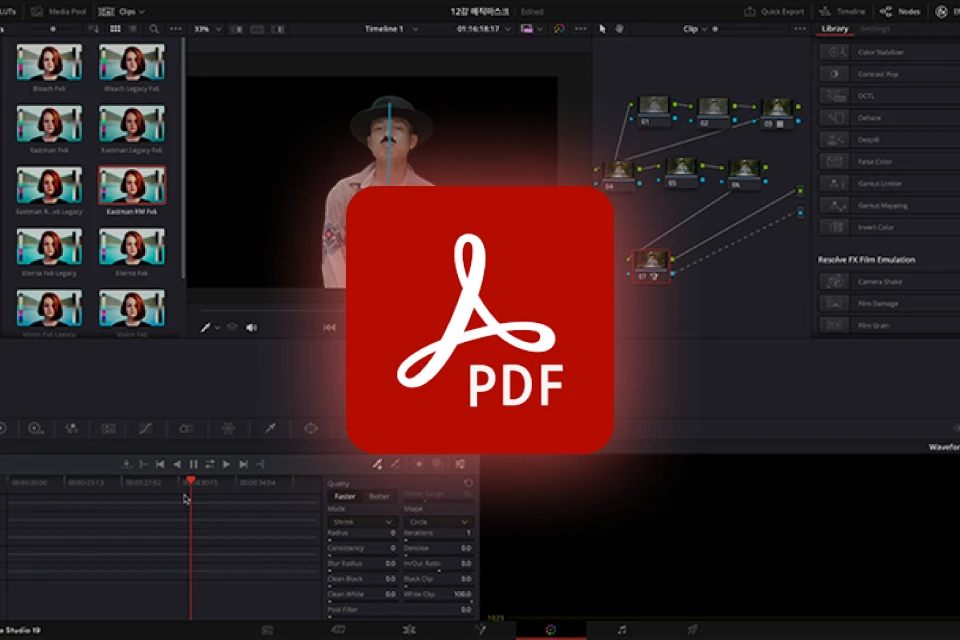Choose the Camera Shake effect

(889, 282)
